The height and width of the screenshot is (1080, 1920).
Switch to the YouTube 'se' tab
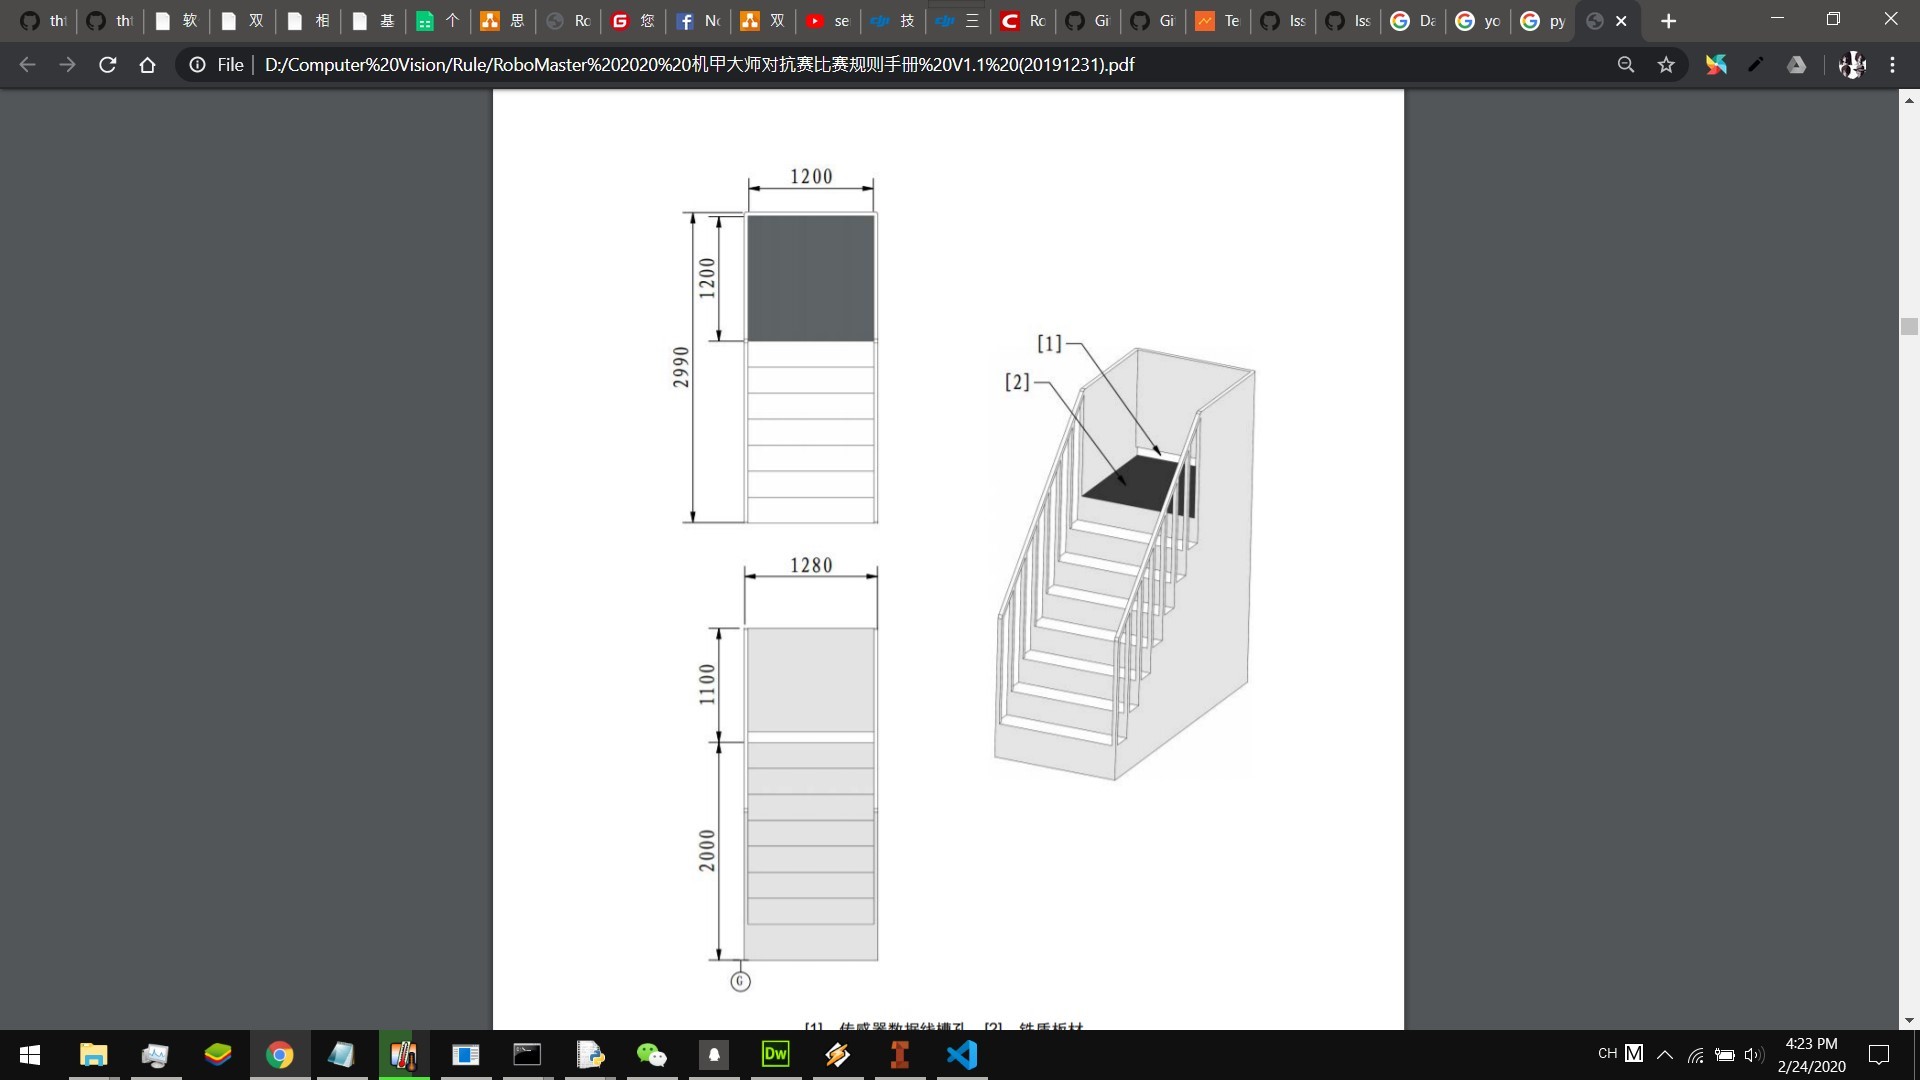[x=828, y=21]
